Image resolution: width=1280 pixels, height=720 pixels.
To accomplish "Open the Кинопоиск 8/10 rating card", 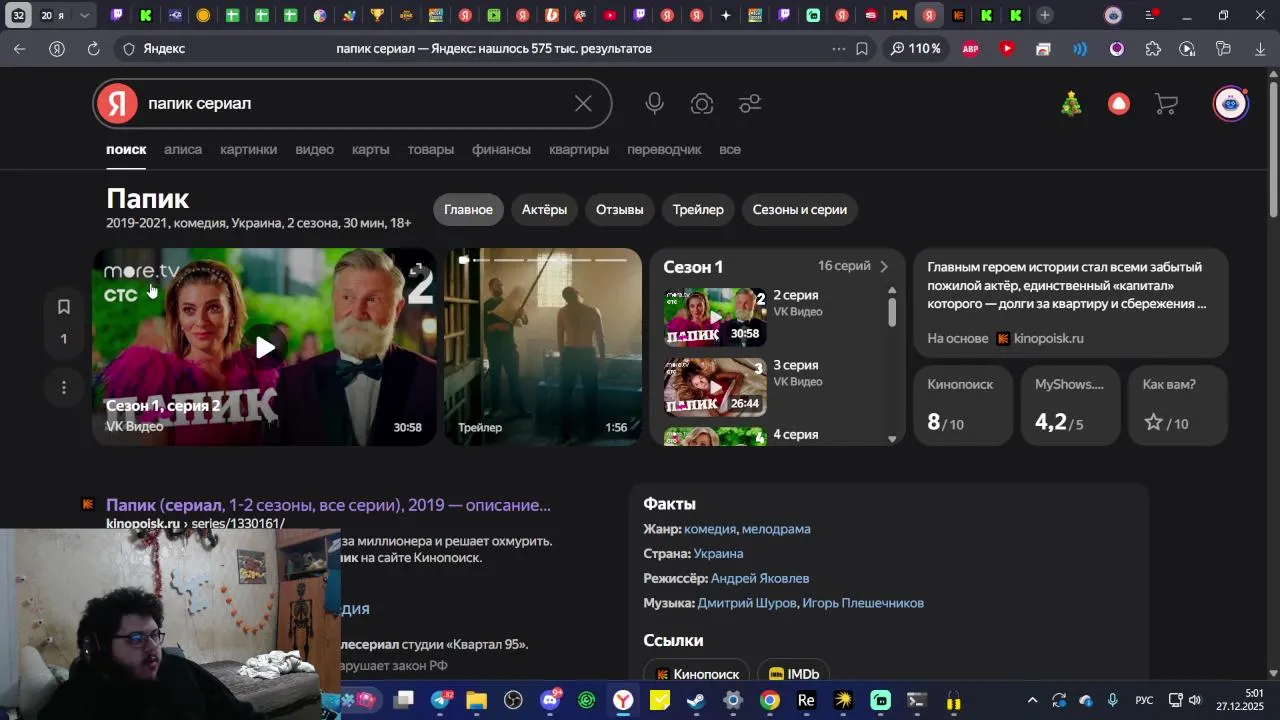I will point(963,405).
